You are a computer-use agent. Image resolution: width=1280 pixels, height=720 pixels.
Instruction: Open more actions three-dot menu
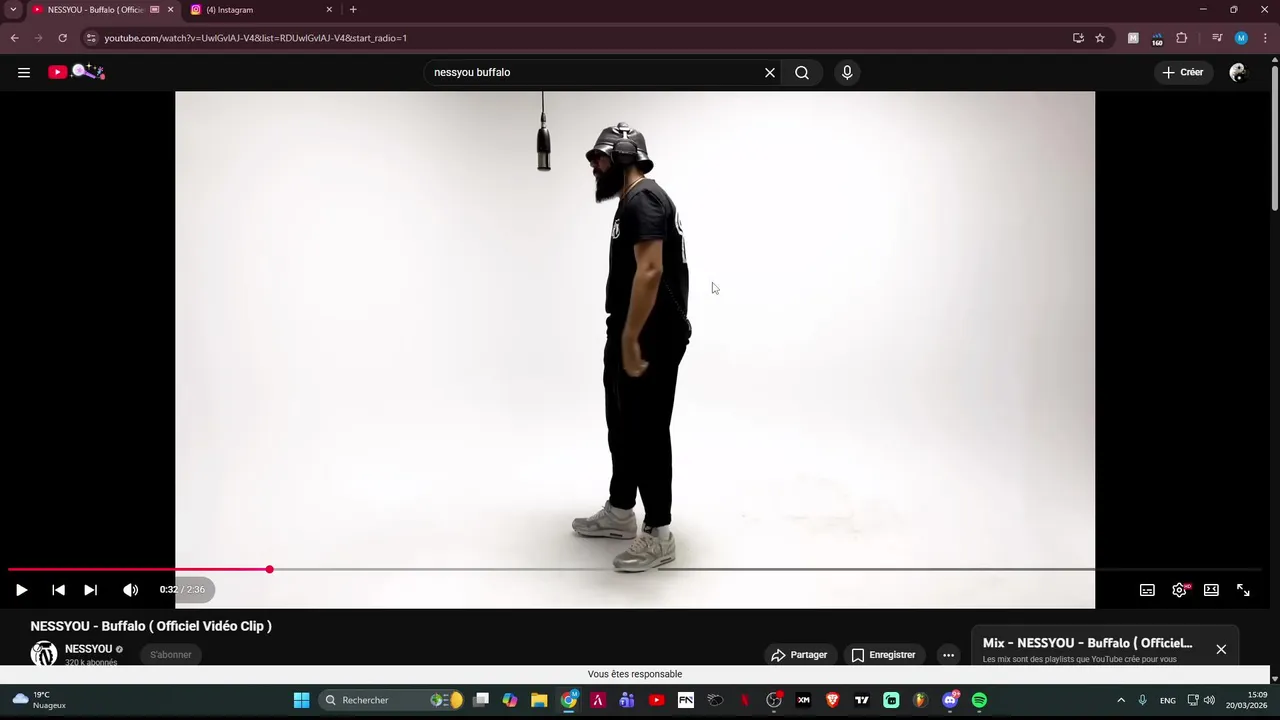coord(948,655)
